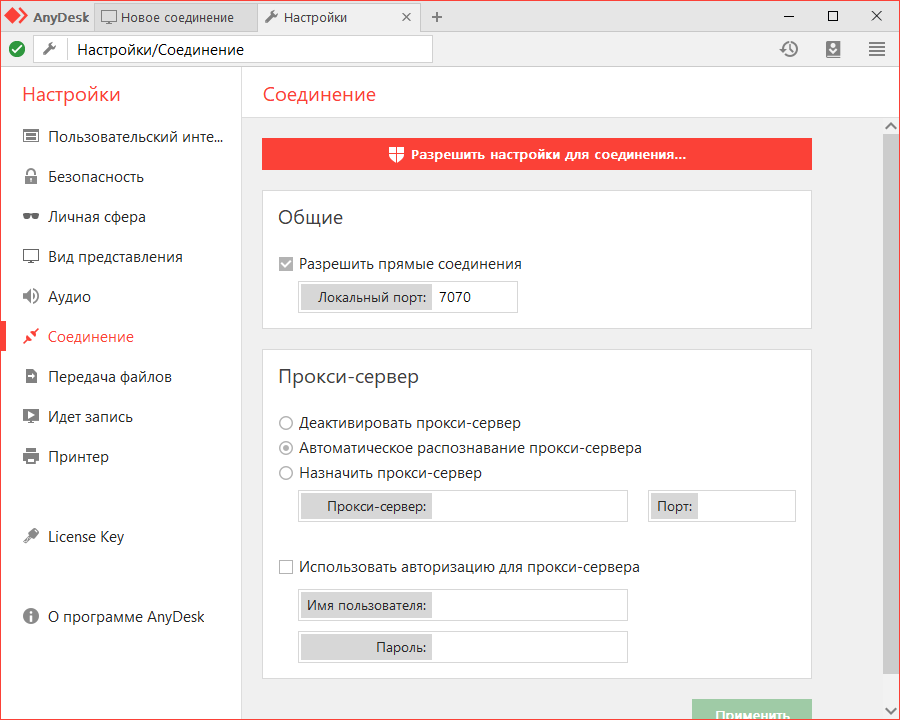Image resolution: width=900 pixels, height=720 pixels.
Task: Open Идет запись settings section
Action: [x=121, y=416]
